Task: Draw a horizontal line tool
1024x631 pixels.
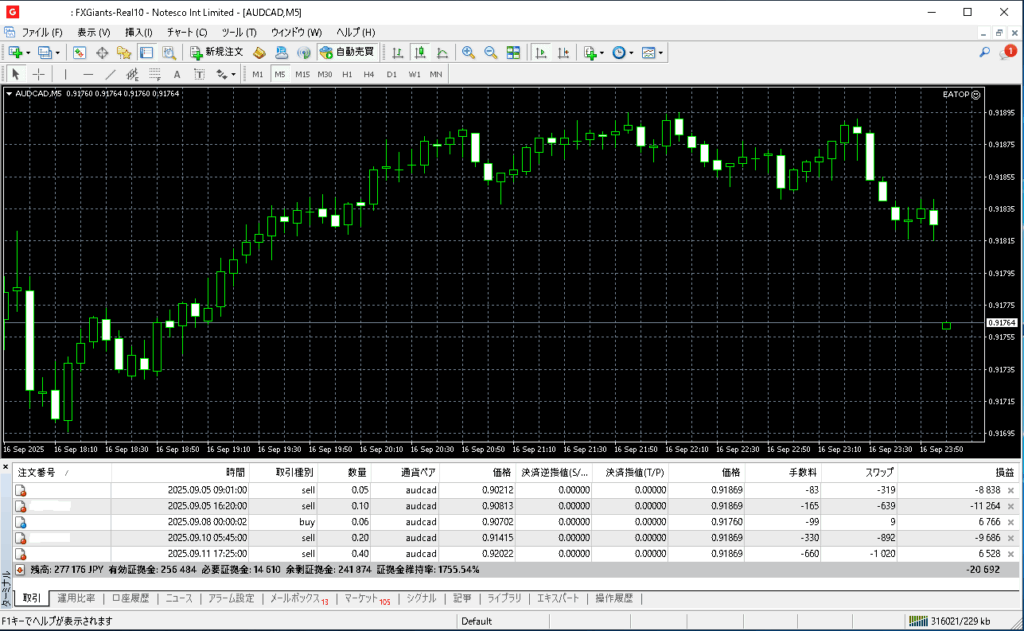Action: point(88,74)
